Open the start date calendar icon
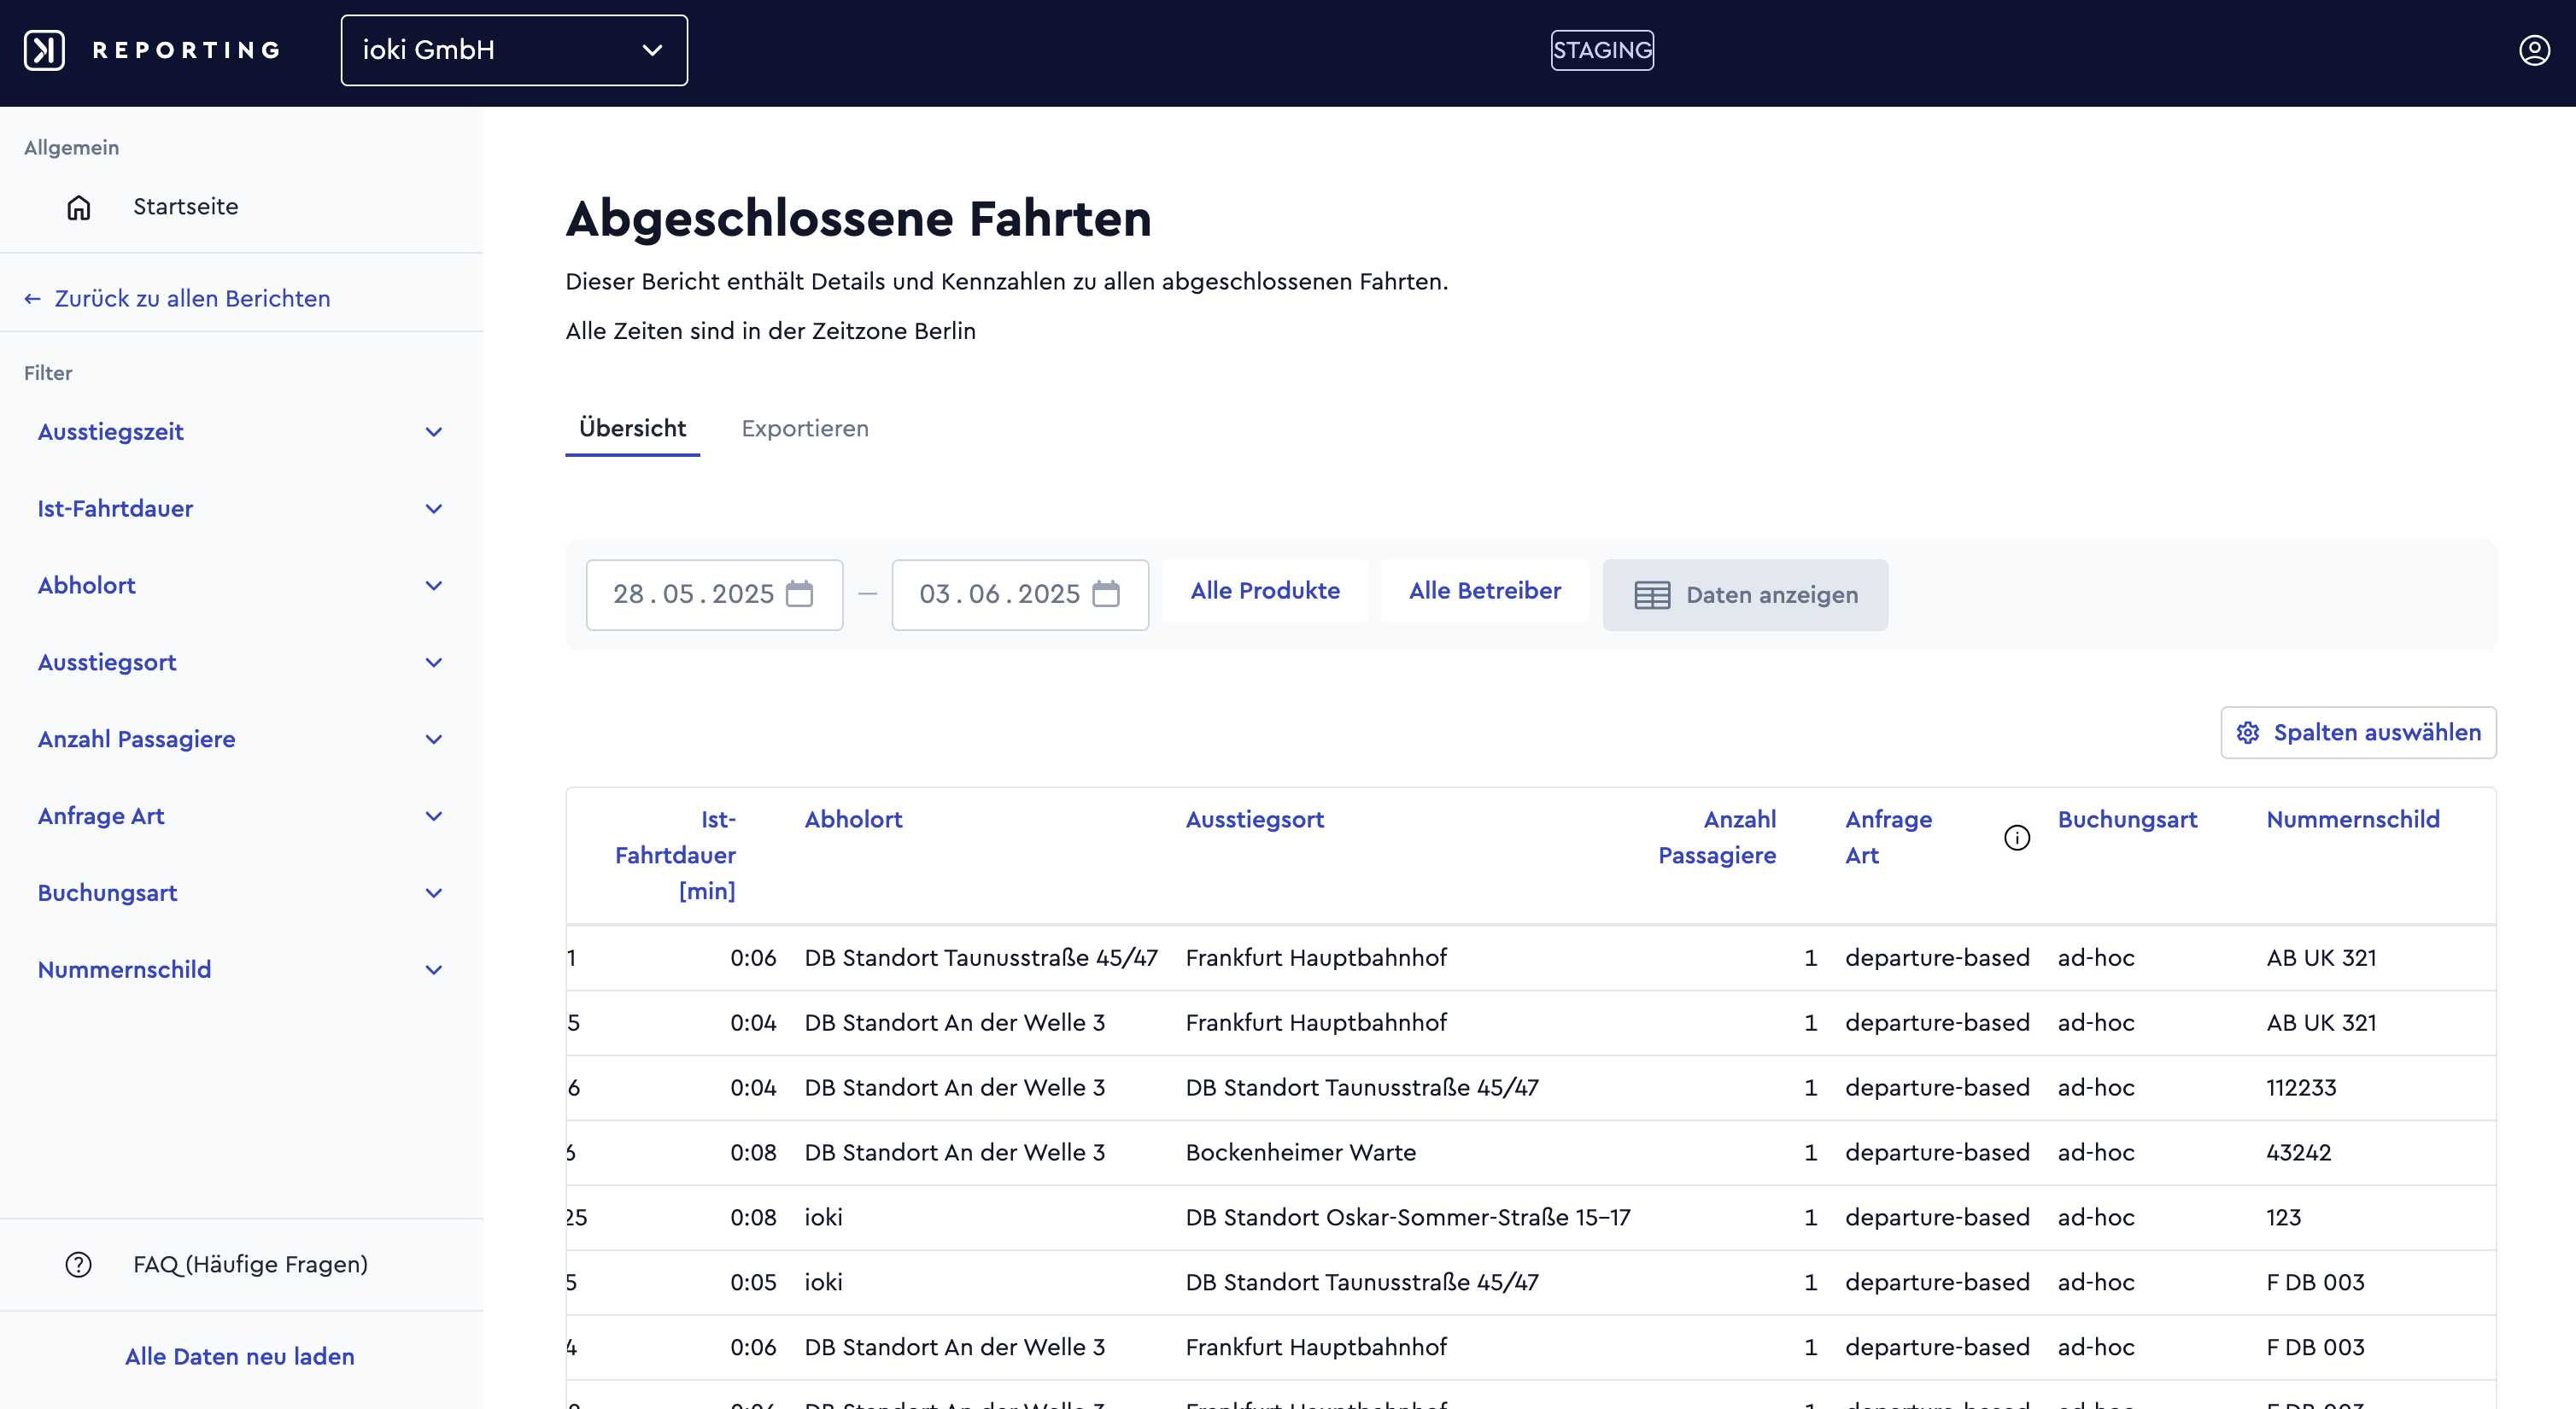 tap(800, 594)
